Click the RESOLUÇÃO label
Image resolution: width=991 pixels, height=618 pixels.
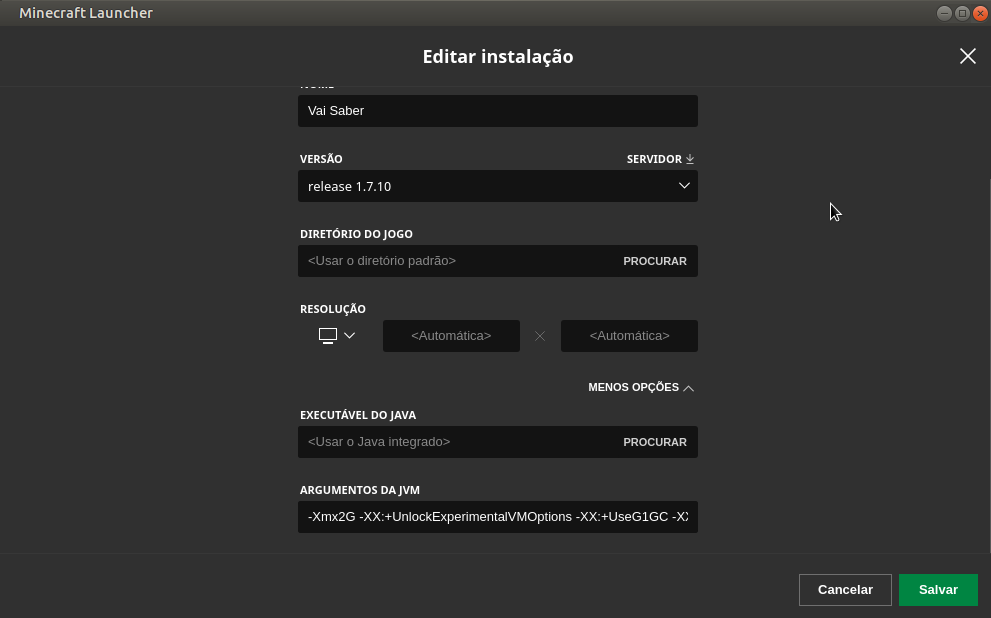click(x=333, y=309)
